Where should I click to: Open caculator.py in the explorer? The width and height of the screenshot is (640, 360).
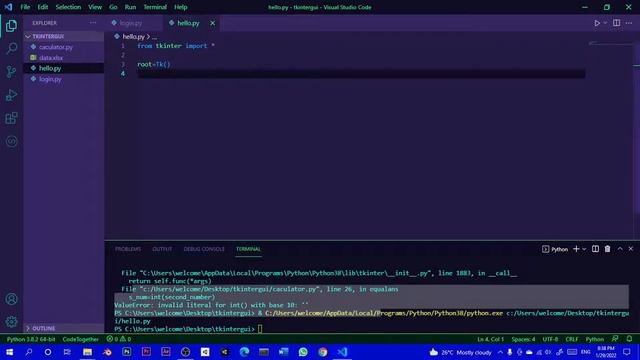pyautogui.click(x=56, y=47)
